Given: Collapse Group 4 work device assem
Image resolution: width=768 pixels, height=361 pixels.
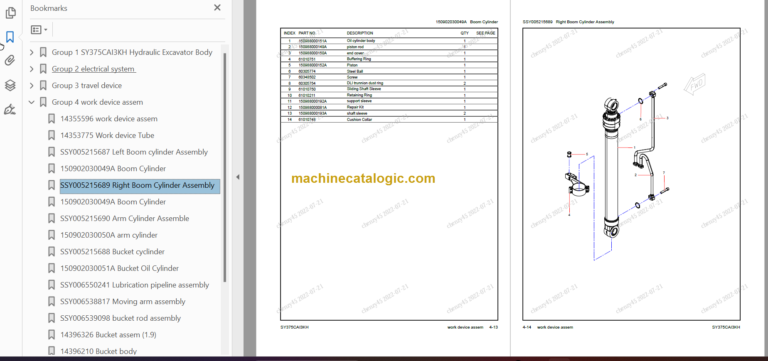Looking at the screenshot, I should tap(32, 102).
